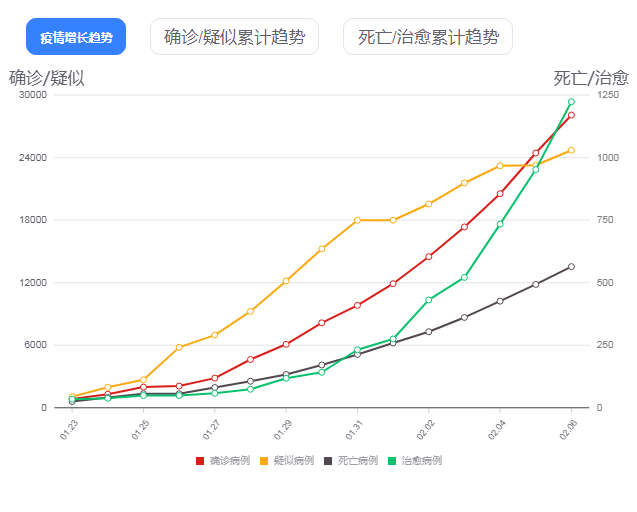Switch to the 确诊/疑似累计趋势 tab
637x512 pixels.
coord(234,37)
